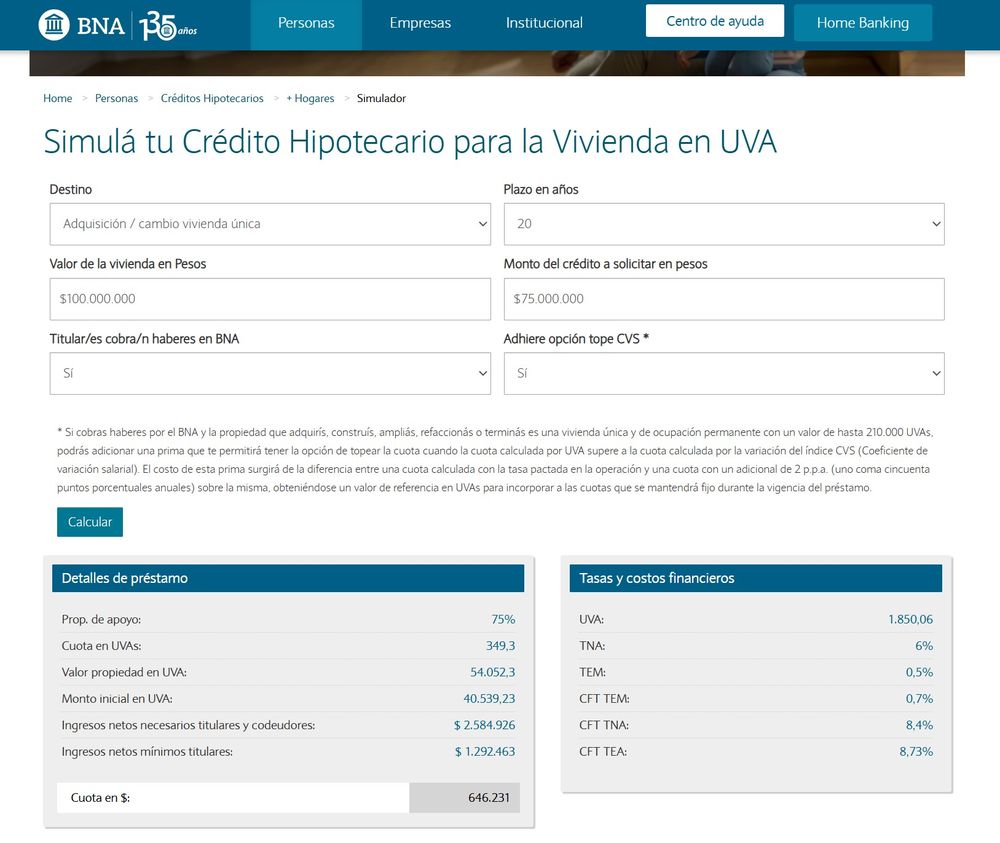The image size is (1000, 843).
Task: Follow the + Hogares breadcrumb link
Action: pos(310,98)
